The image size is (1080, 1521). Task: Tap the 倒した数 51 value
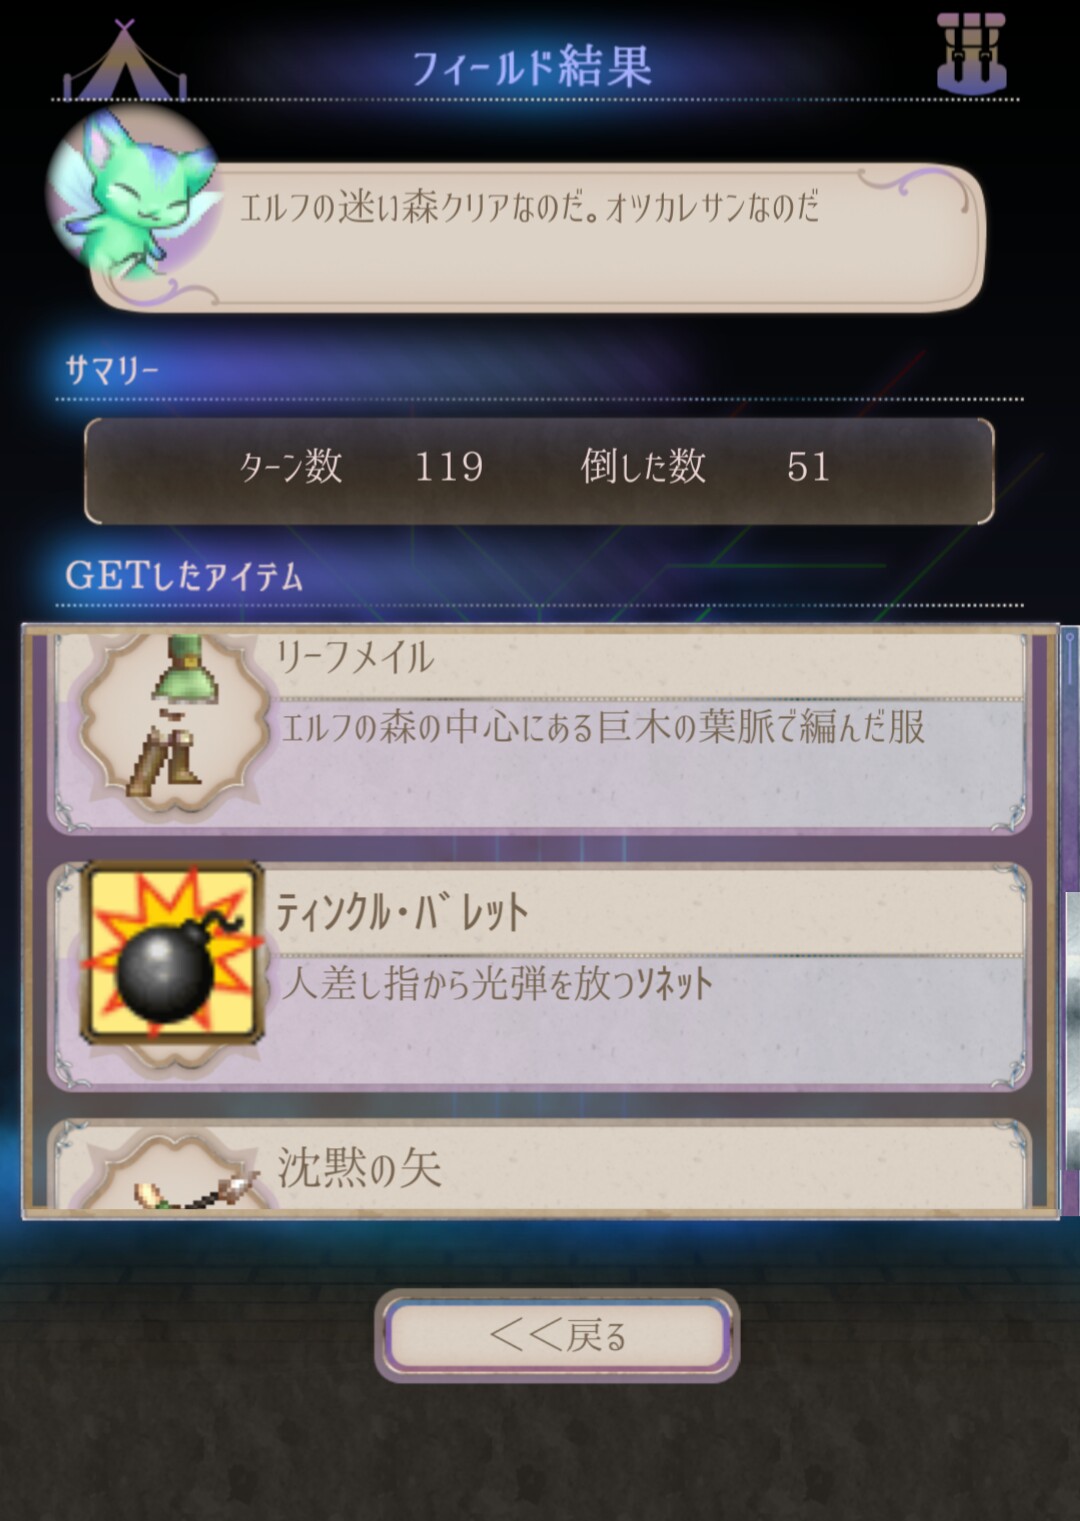[x=808, y=467]
